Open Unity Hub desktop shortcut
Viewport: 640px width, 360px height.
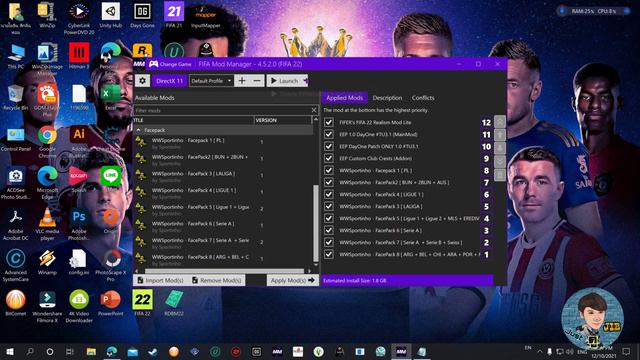click(x=111, y=15)
